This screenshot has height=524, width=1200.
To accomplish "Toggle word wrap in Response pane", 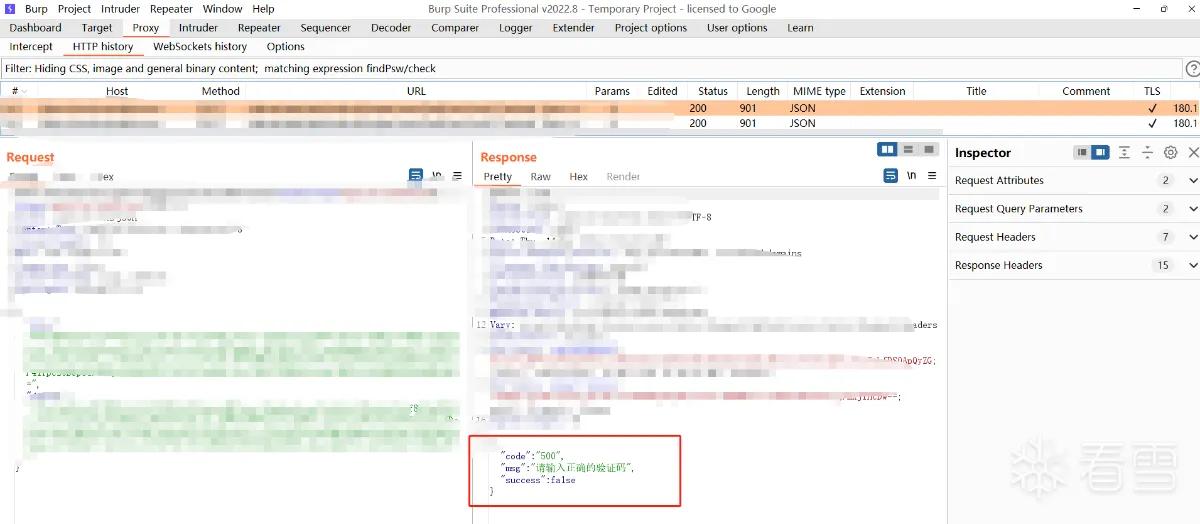I will (x=891, y=176).
